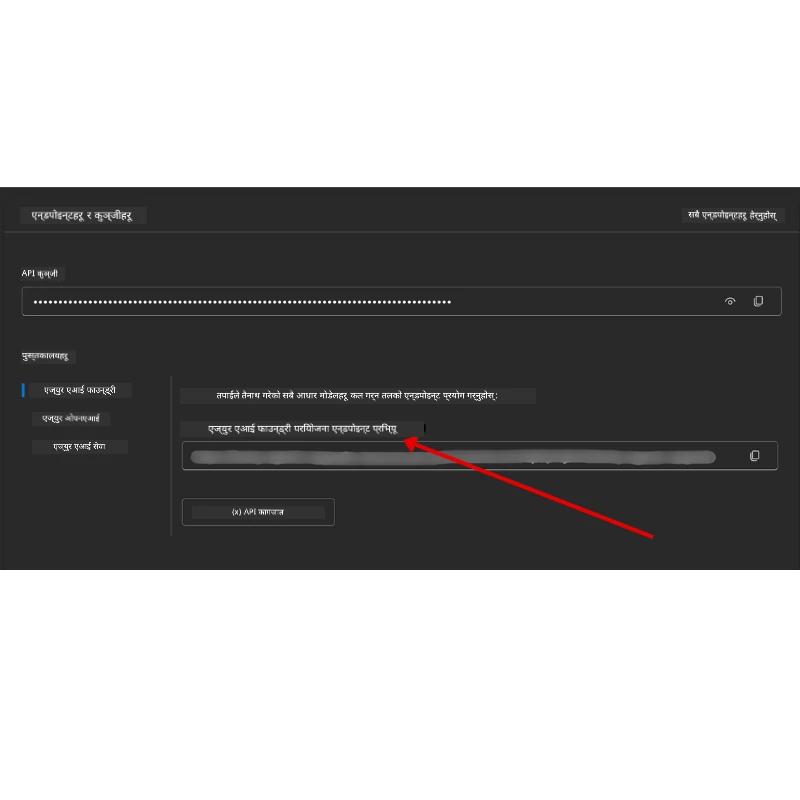Viewport: 800px width, 800px height.
Task: Click the copy icon in the API key row
Action: 758,300
